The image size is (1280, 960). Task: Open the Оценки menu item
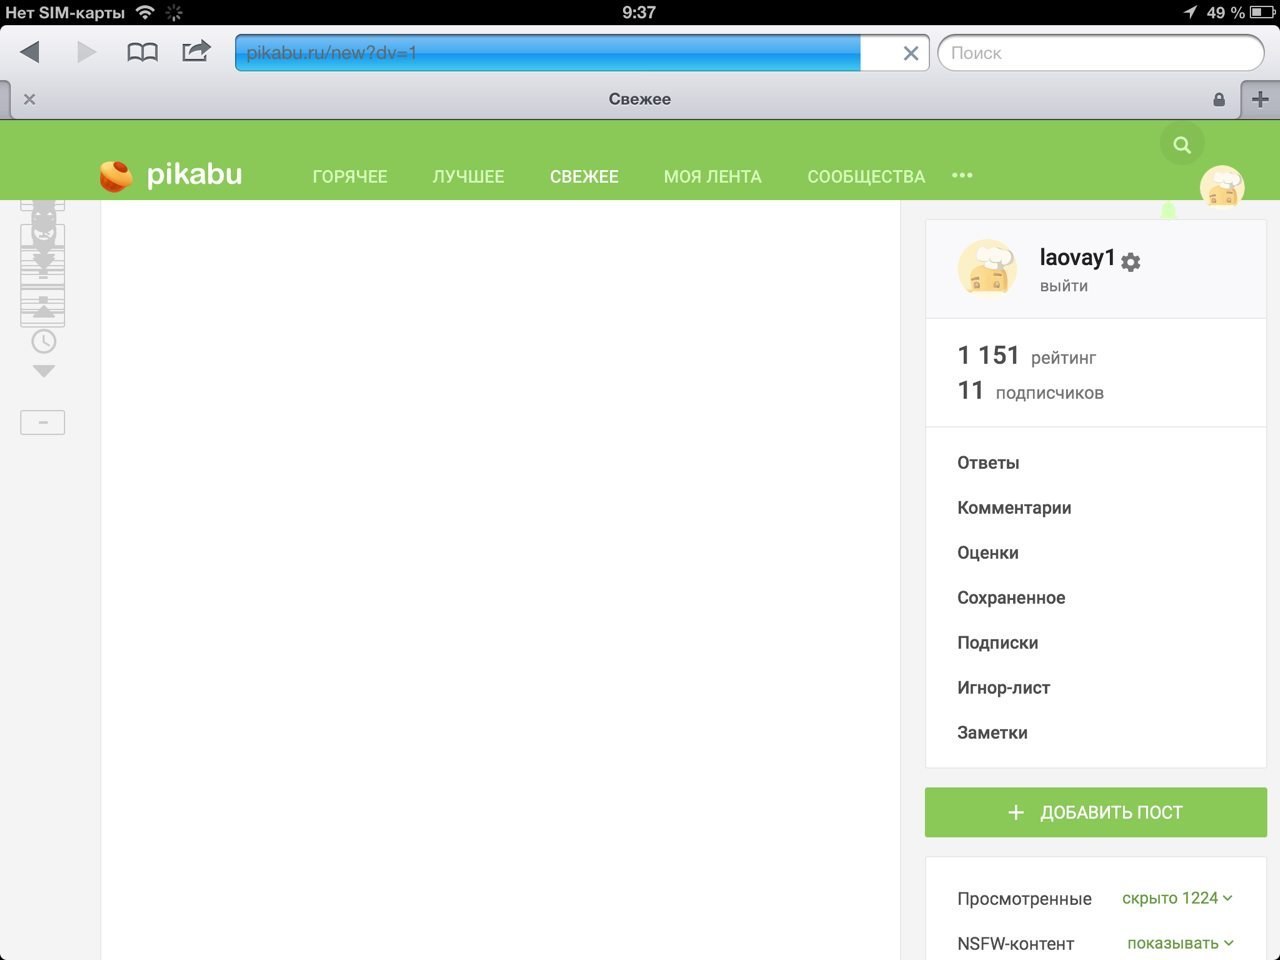[988, 553]
